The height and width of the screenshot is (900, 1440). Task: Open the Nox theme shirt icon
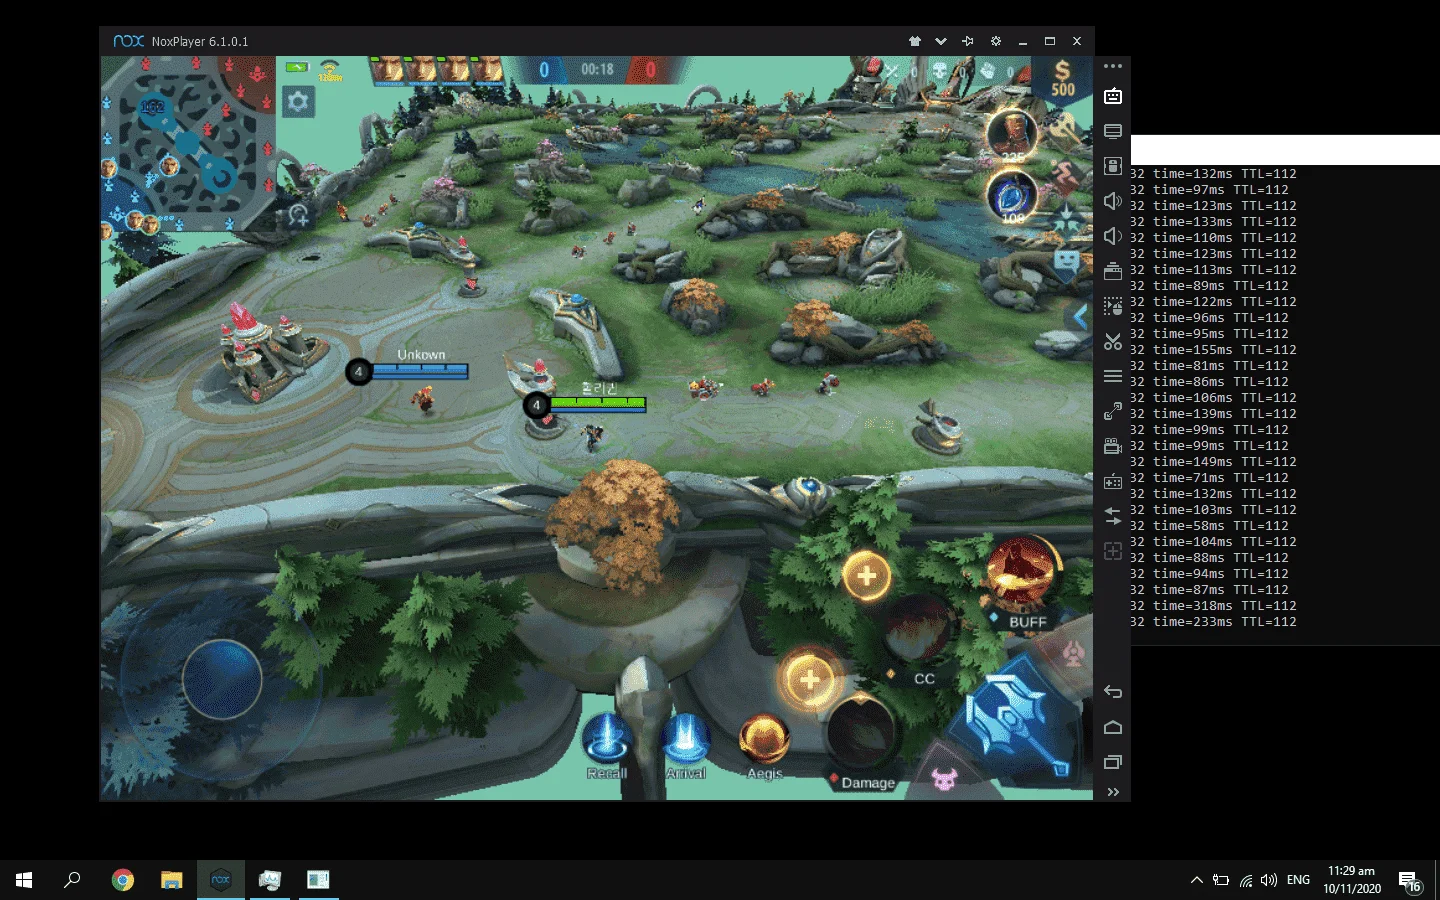[914, 41]
